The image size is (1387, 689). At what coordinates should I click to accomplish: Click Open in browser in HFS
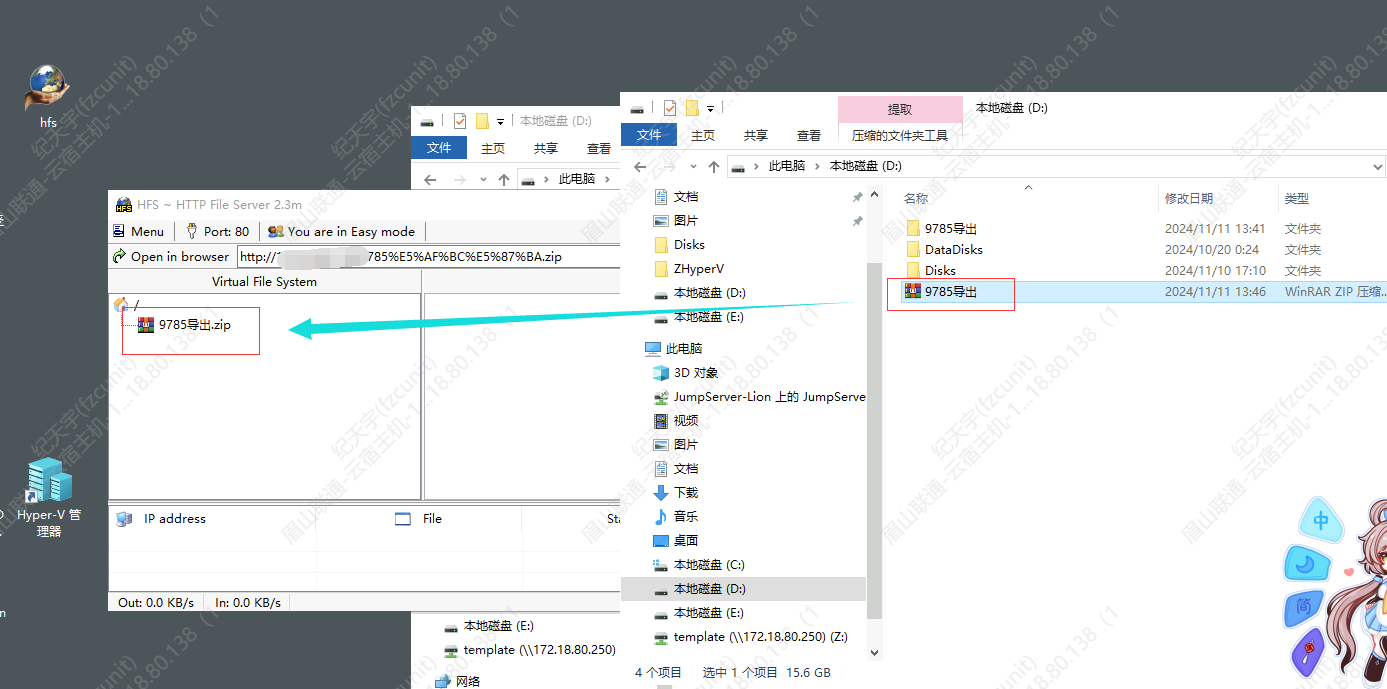click(x=171, y=257)
